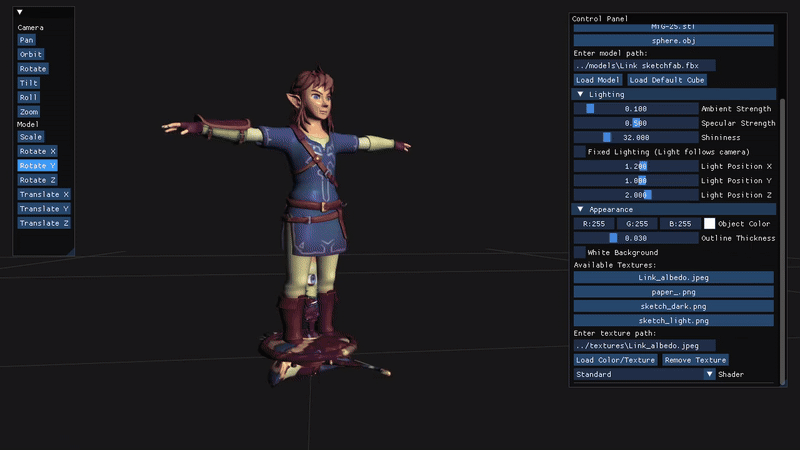Click the Remove Texture button
Viewport: 800px width, 450px height.
(x=695, y=360)
